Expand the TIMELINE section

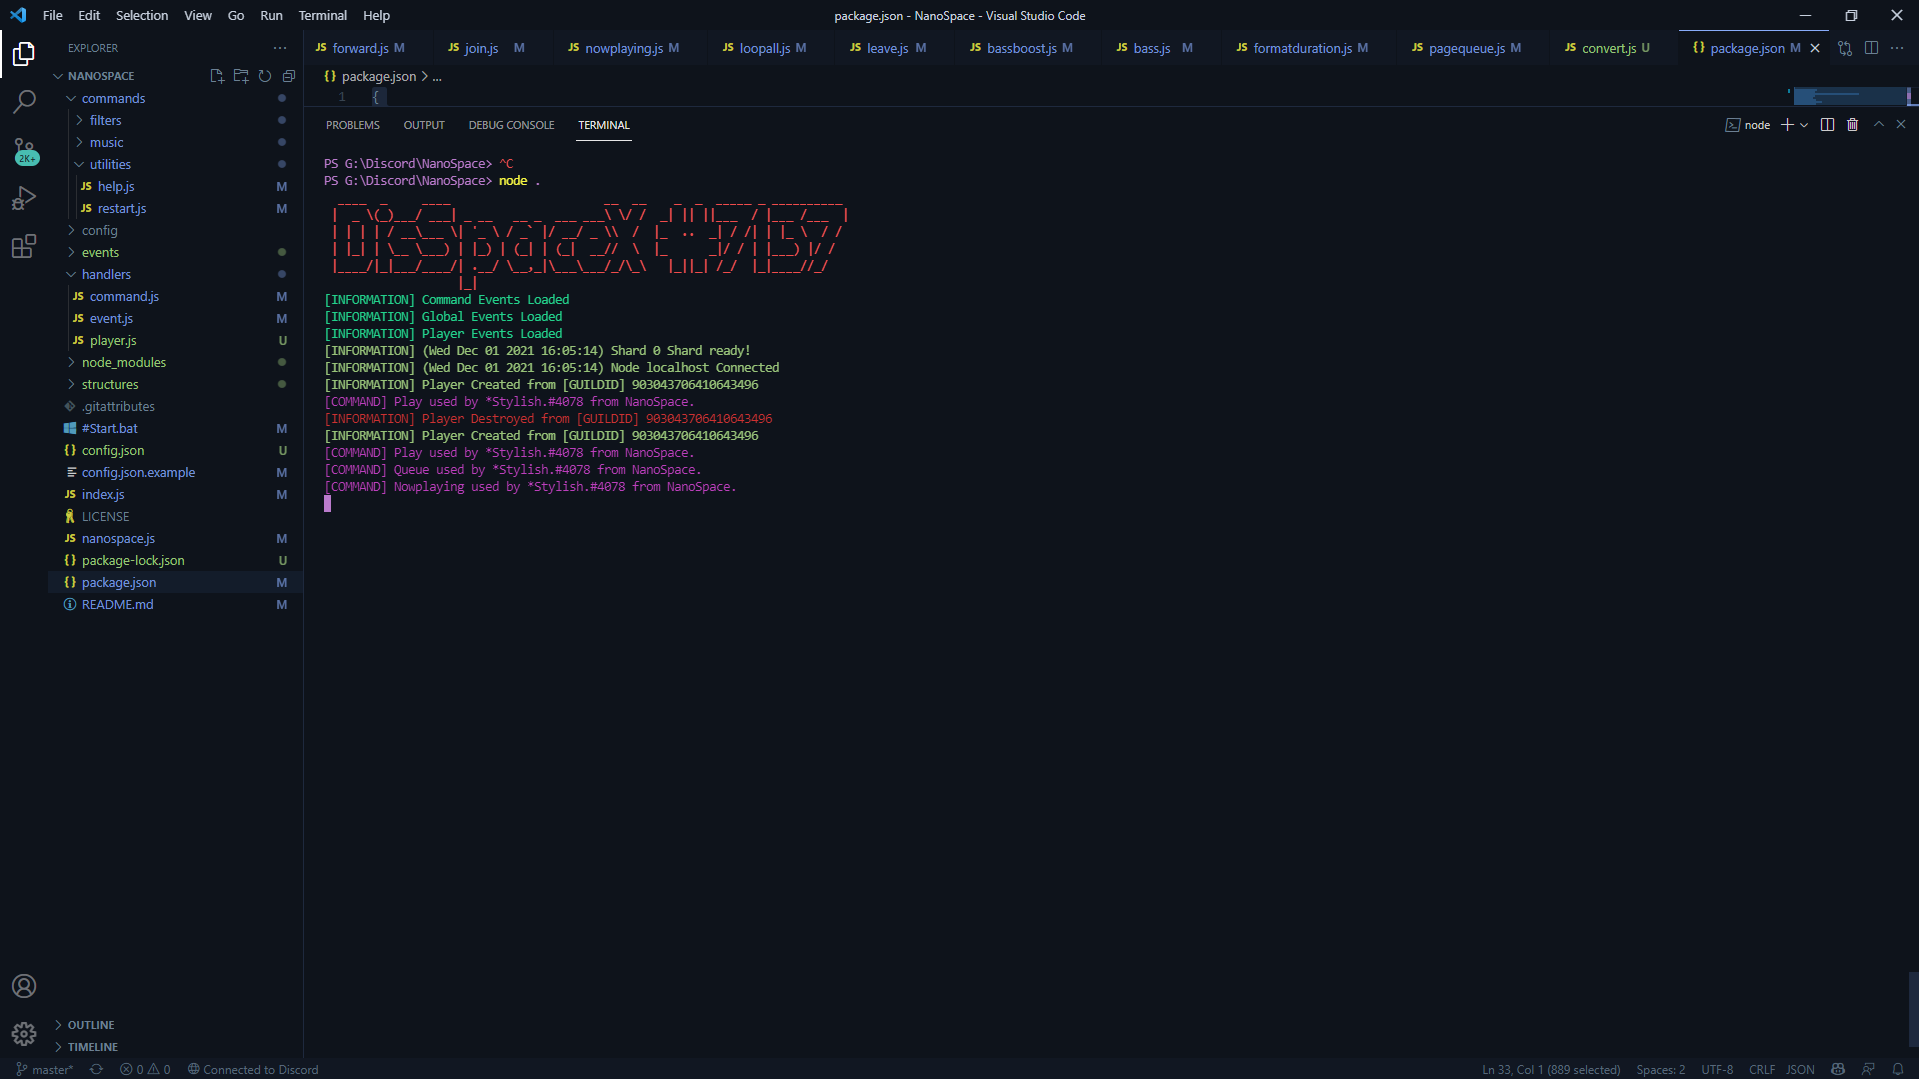pos(92,1047)
